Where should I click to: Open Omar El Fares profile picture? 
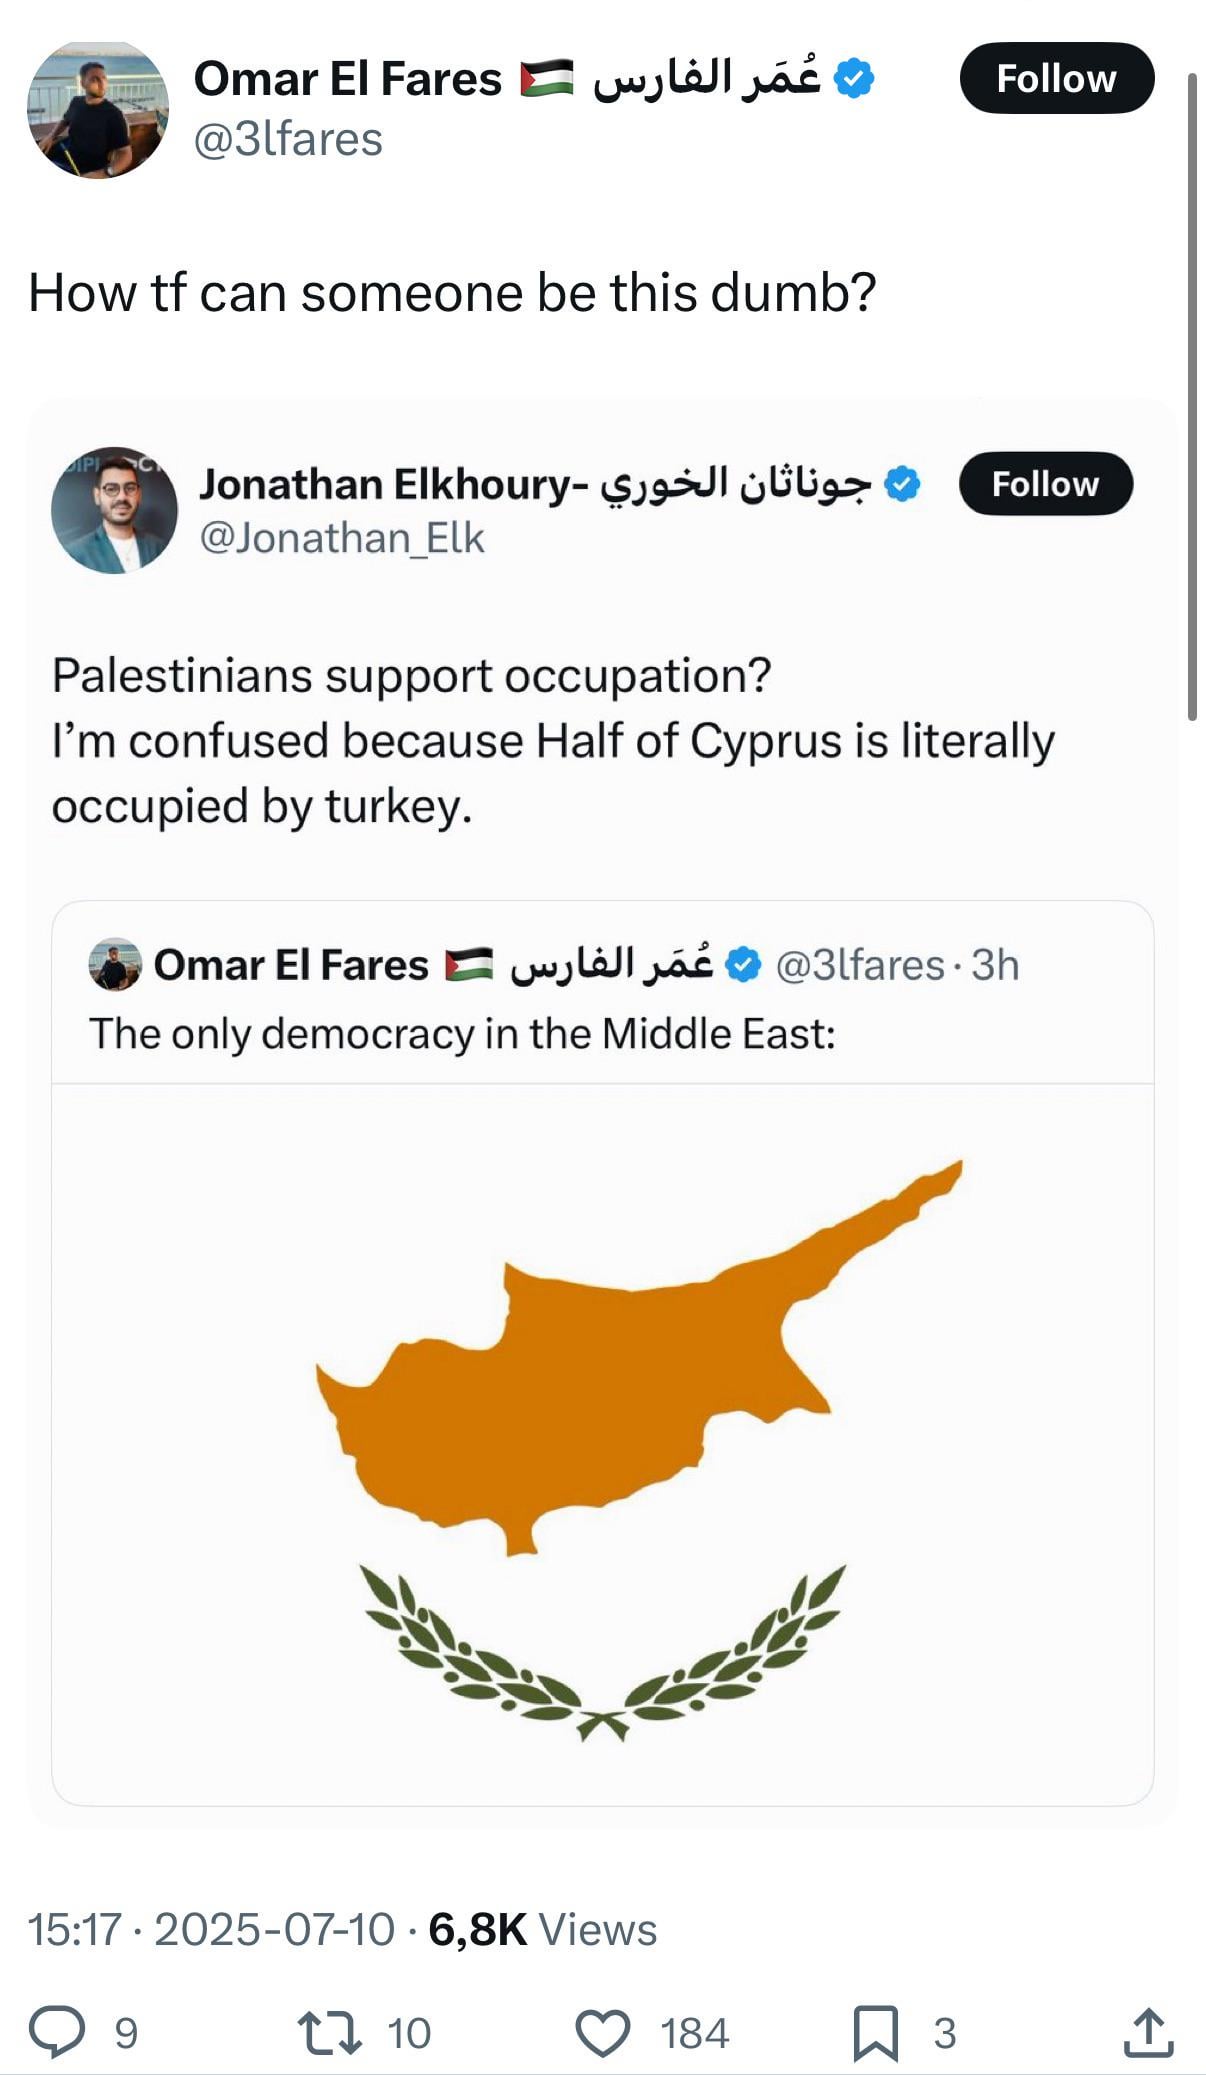(98, 110)
